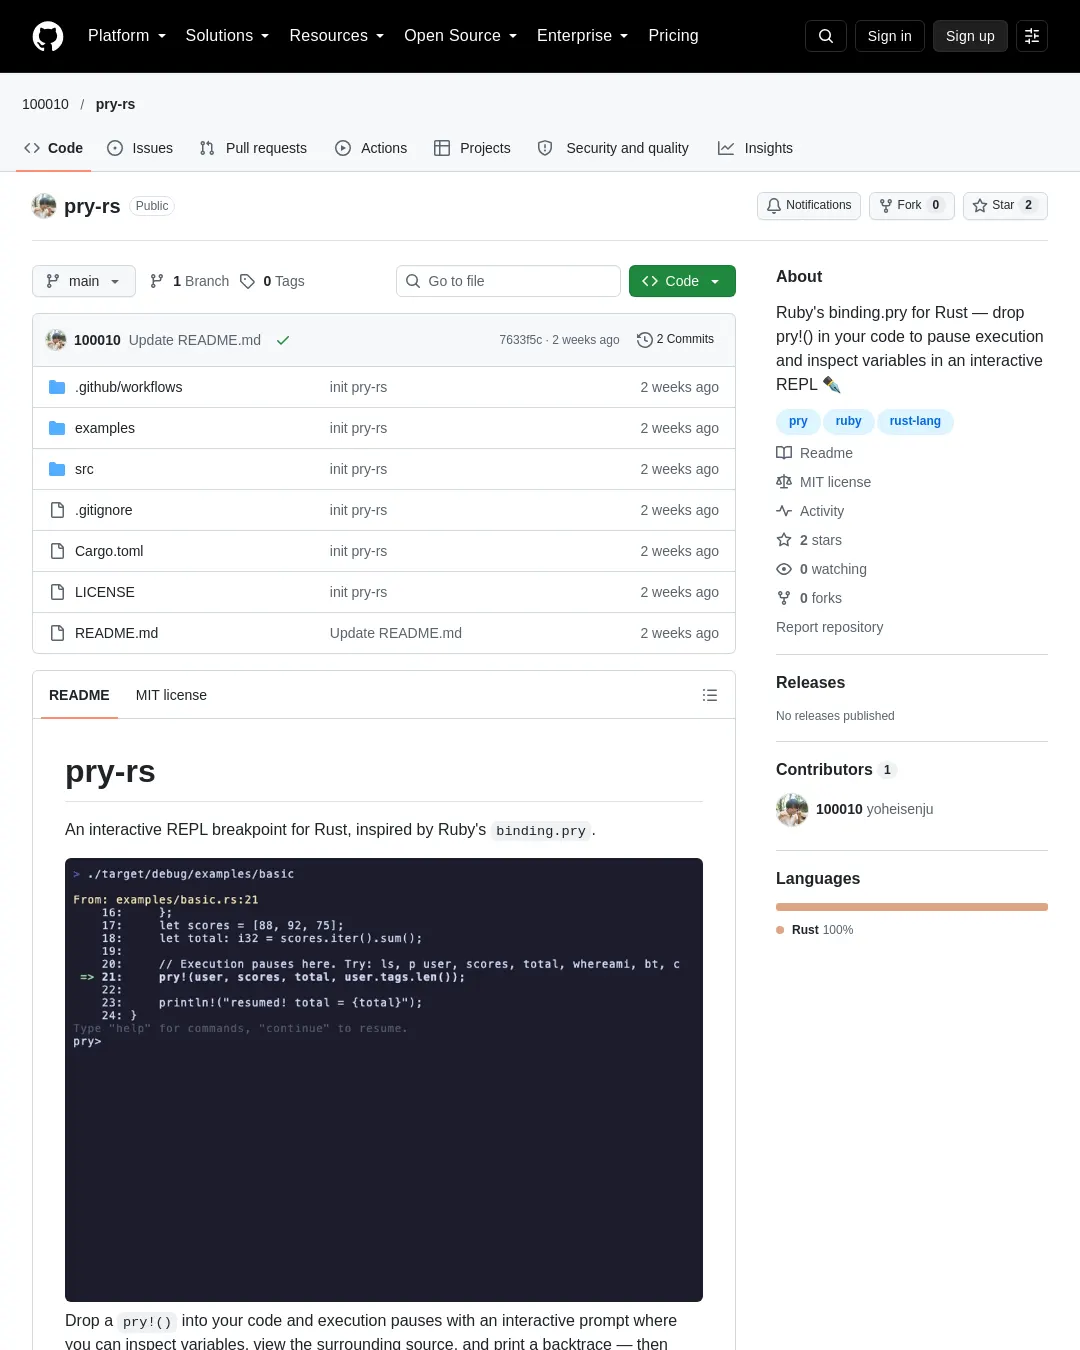Image resolution: width=1080 pixels, height=1350 pixels.
Task: Click the pry-rs owner avatar near title
Action: point(44,206)
